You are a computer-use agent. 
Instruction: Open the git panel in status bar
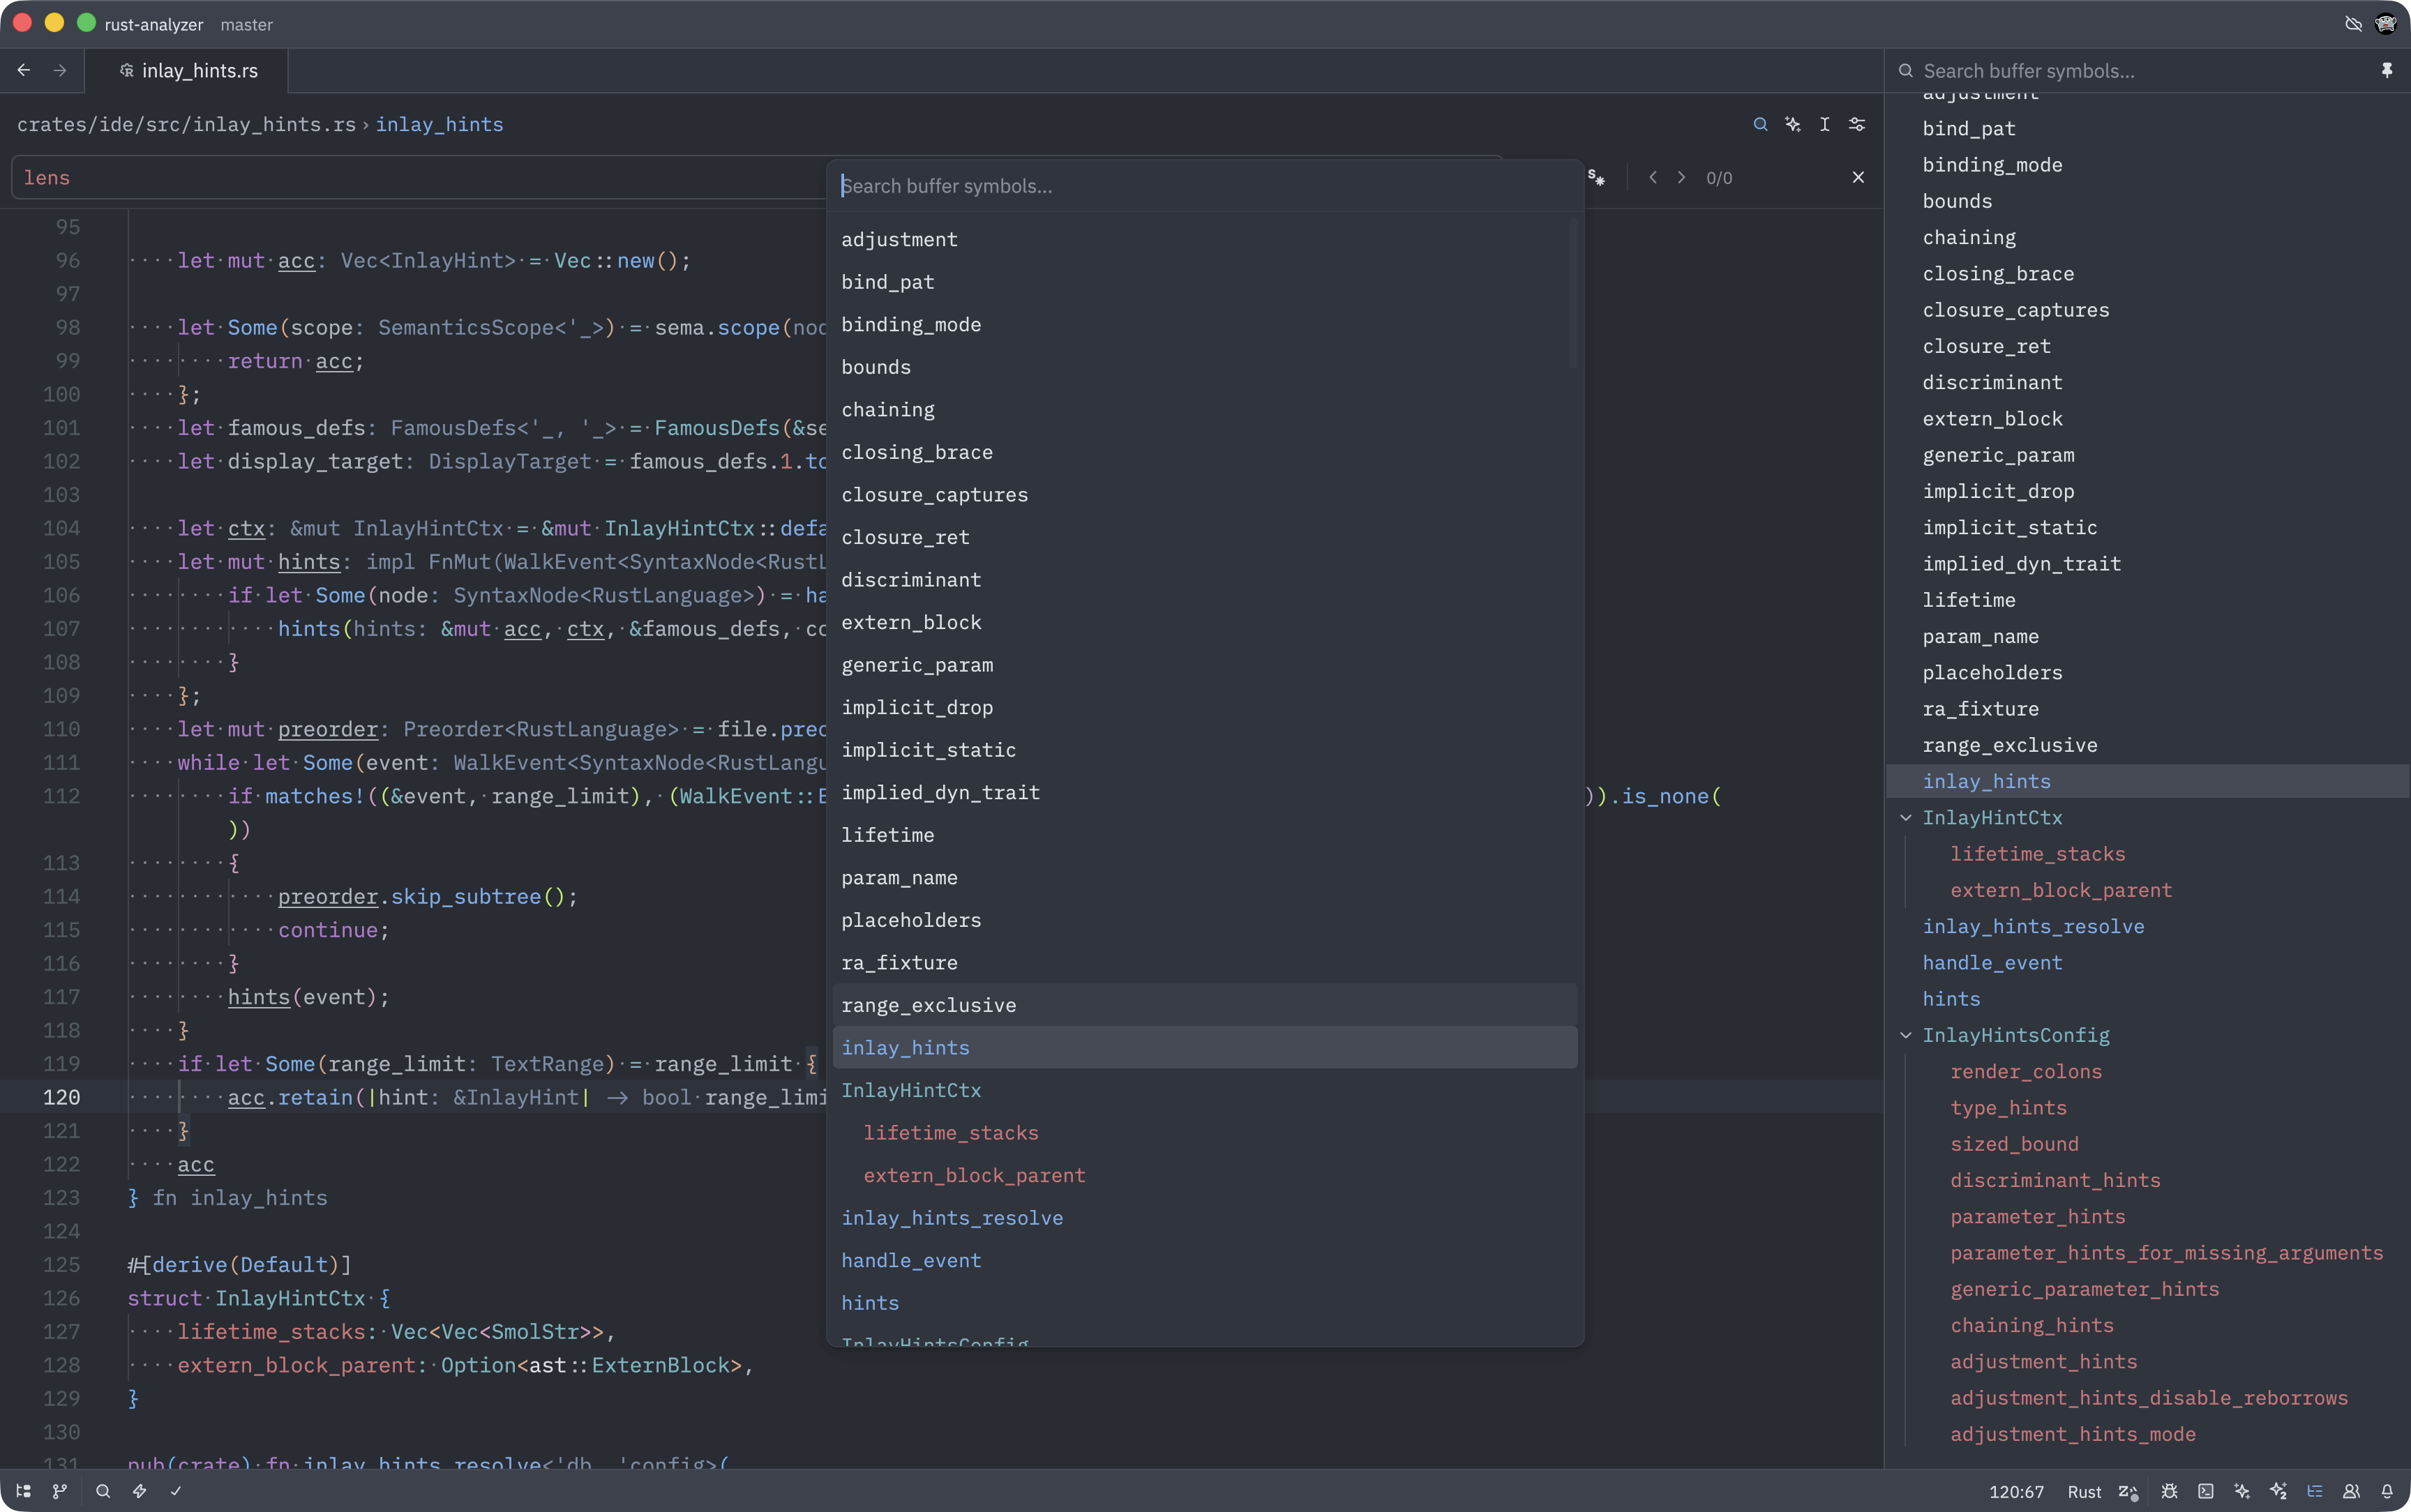tap(60, 1491)
